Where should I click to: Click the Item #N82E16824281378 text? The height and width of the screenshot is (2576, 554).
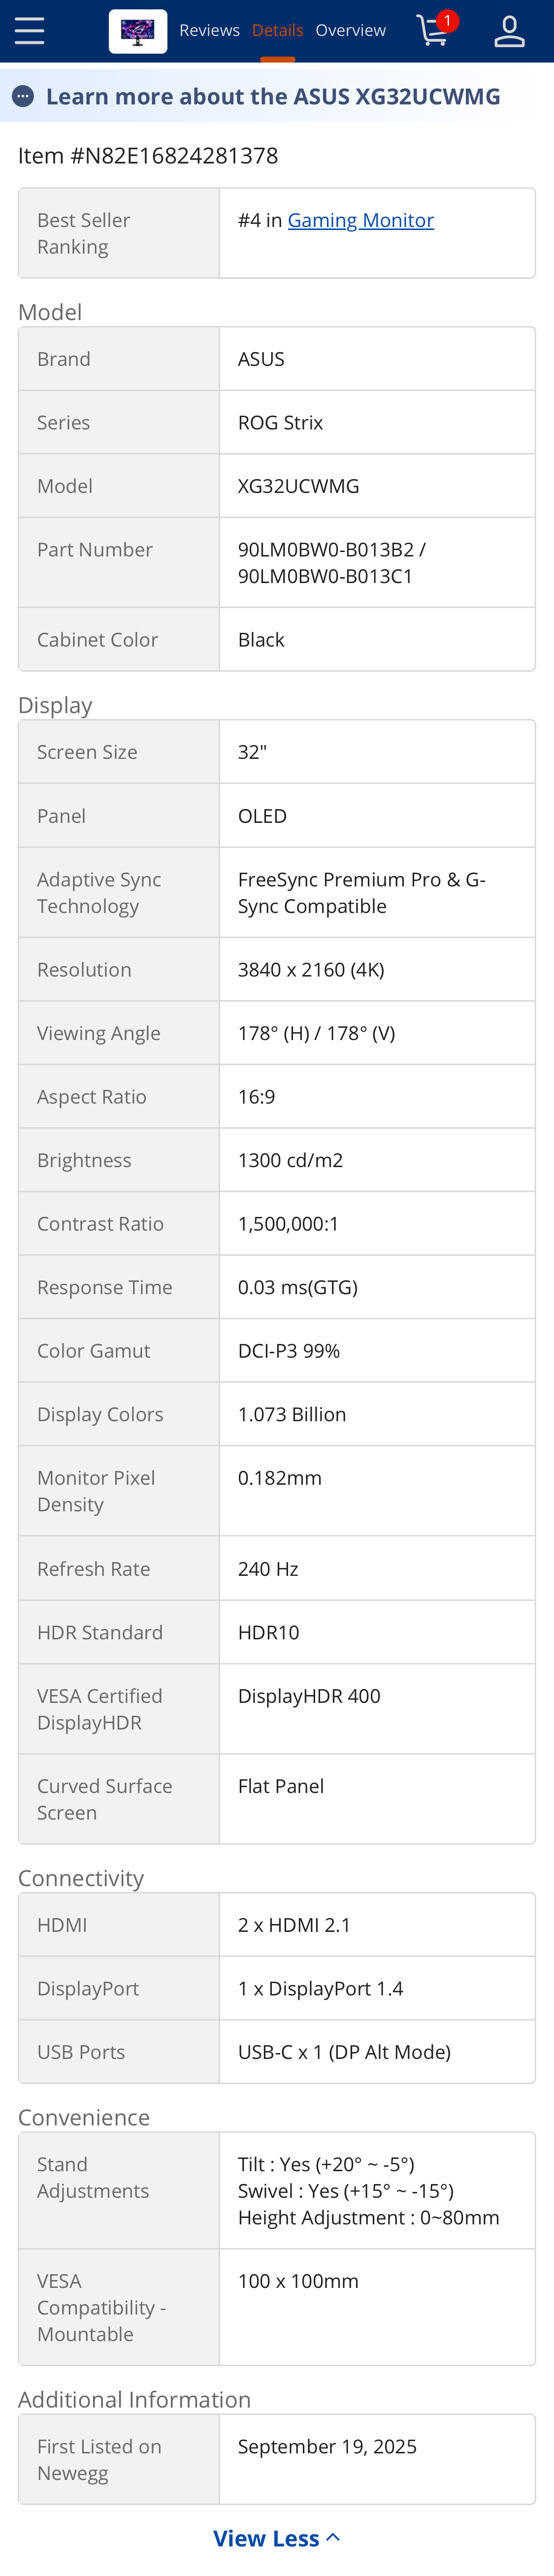[148, 156]
